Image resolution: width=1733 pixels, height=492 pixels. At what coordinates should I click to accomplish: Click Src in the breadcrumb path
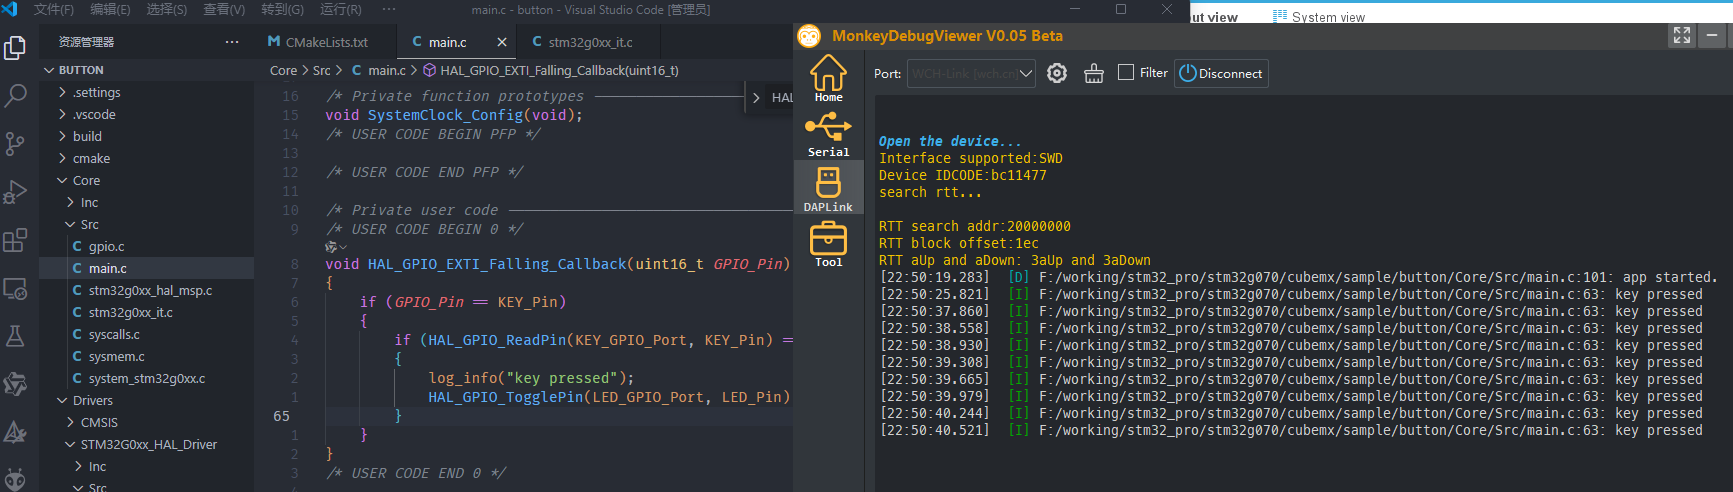click(x=321, y=71)
